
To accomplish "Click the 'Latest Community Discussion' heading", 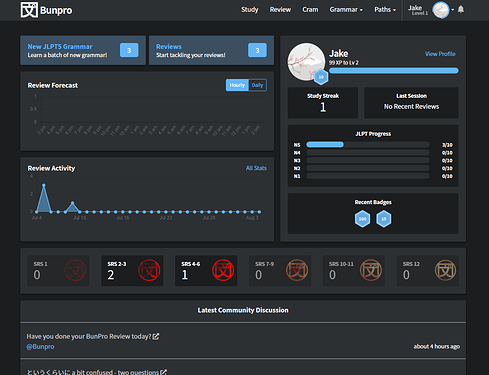I will (x=243, y=310).
